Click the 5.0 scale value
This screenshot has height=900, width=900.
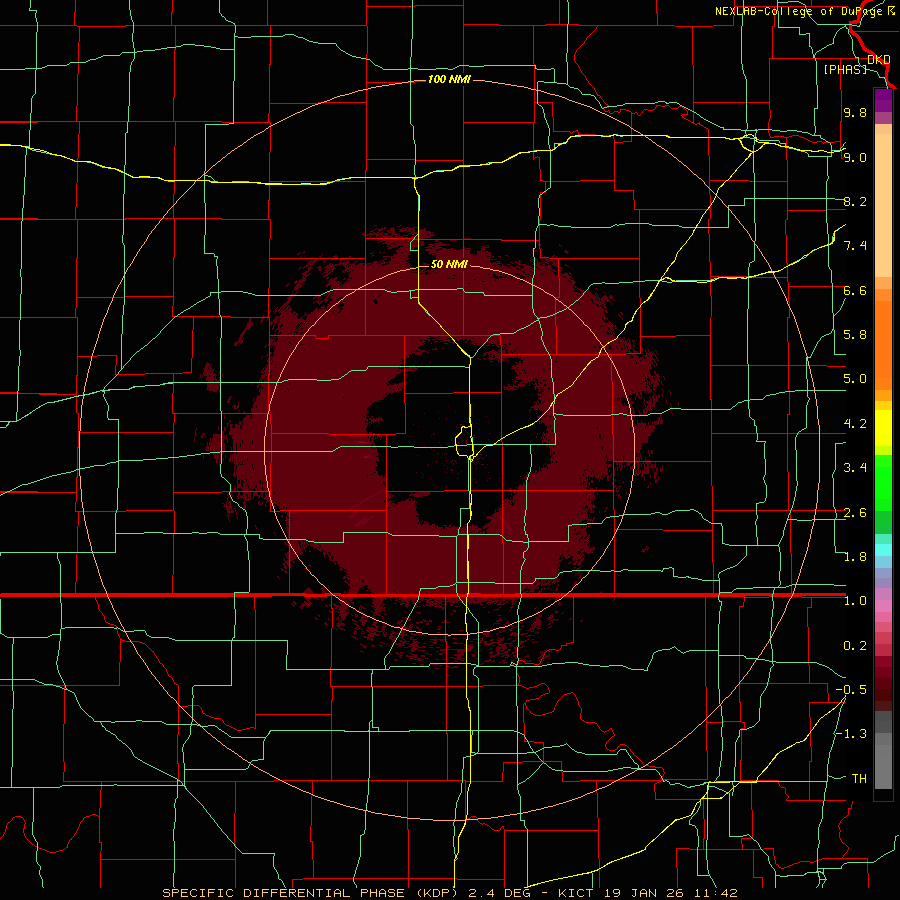point(855,379)
